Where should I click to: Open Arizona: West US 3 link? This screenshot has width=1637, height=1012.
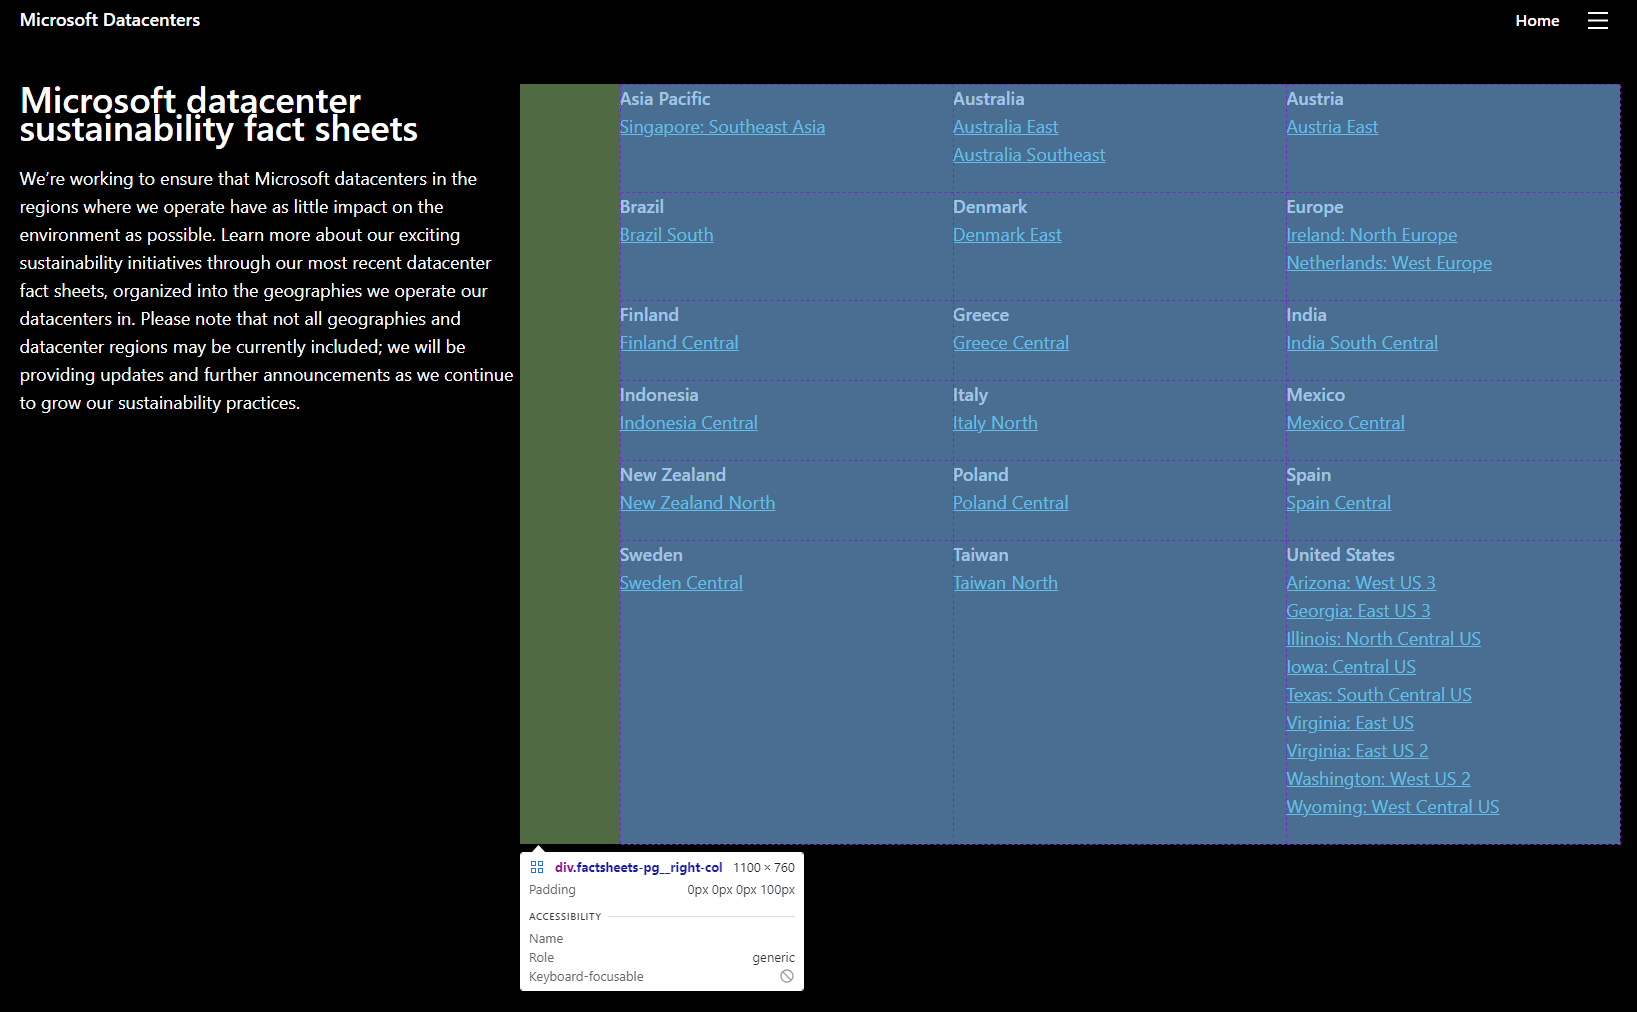(x=1361, y=583)
